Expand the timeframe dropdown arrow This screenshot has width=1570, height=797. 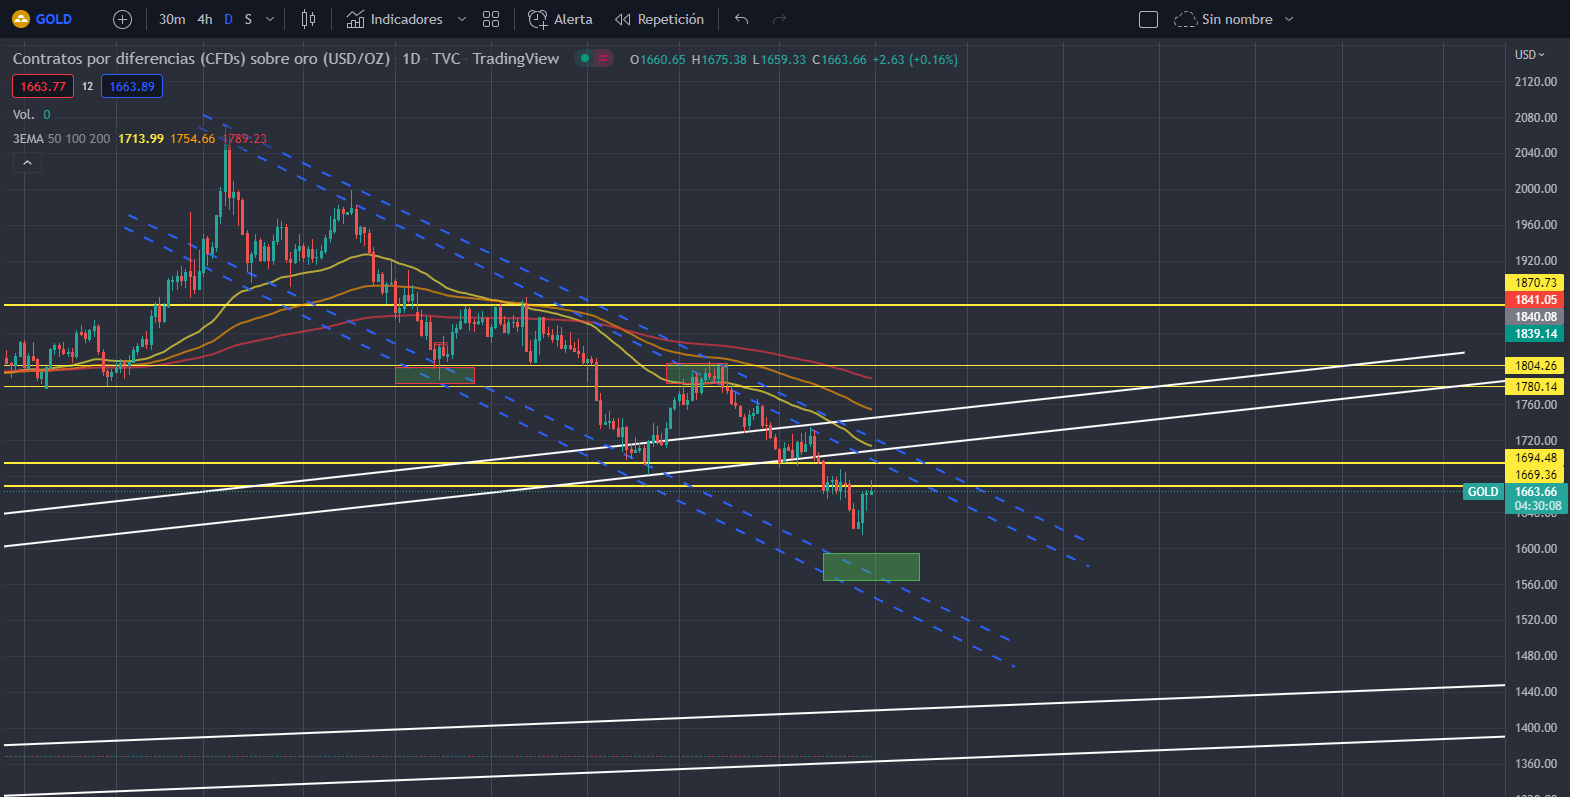270,19
